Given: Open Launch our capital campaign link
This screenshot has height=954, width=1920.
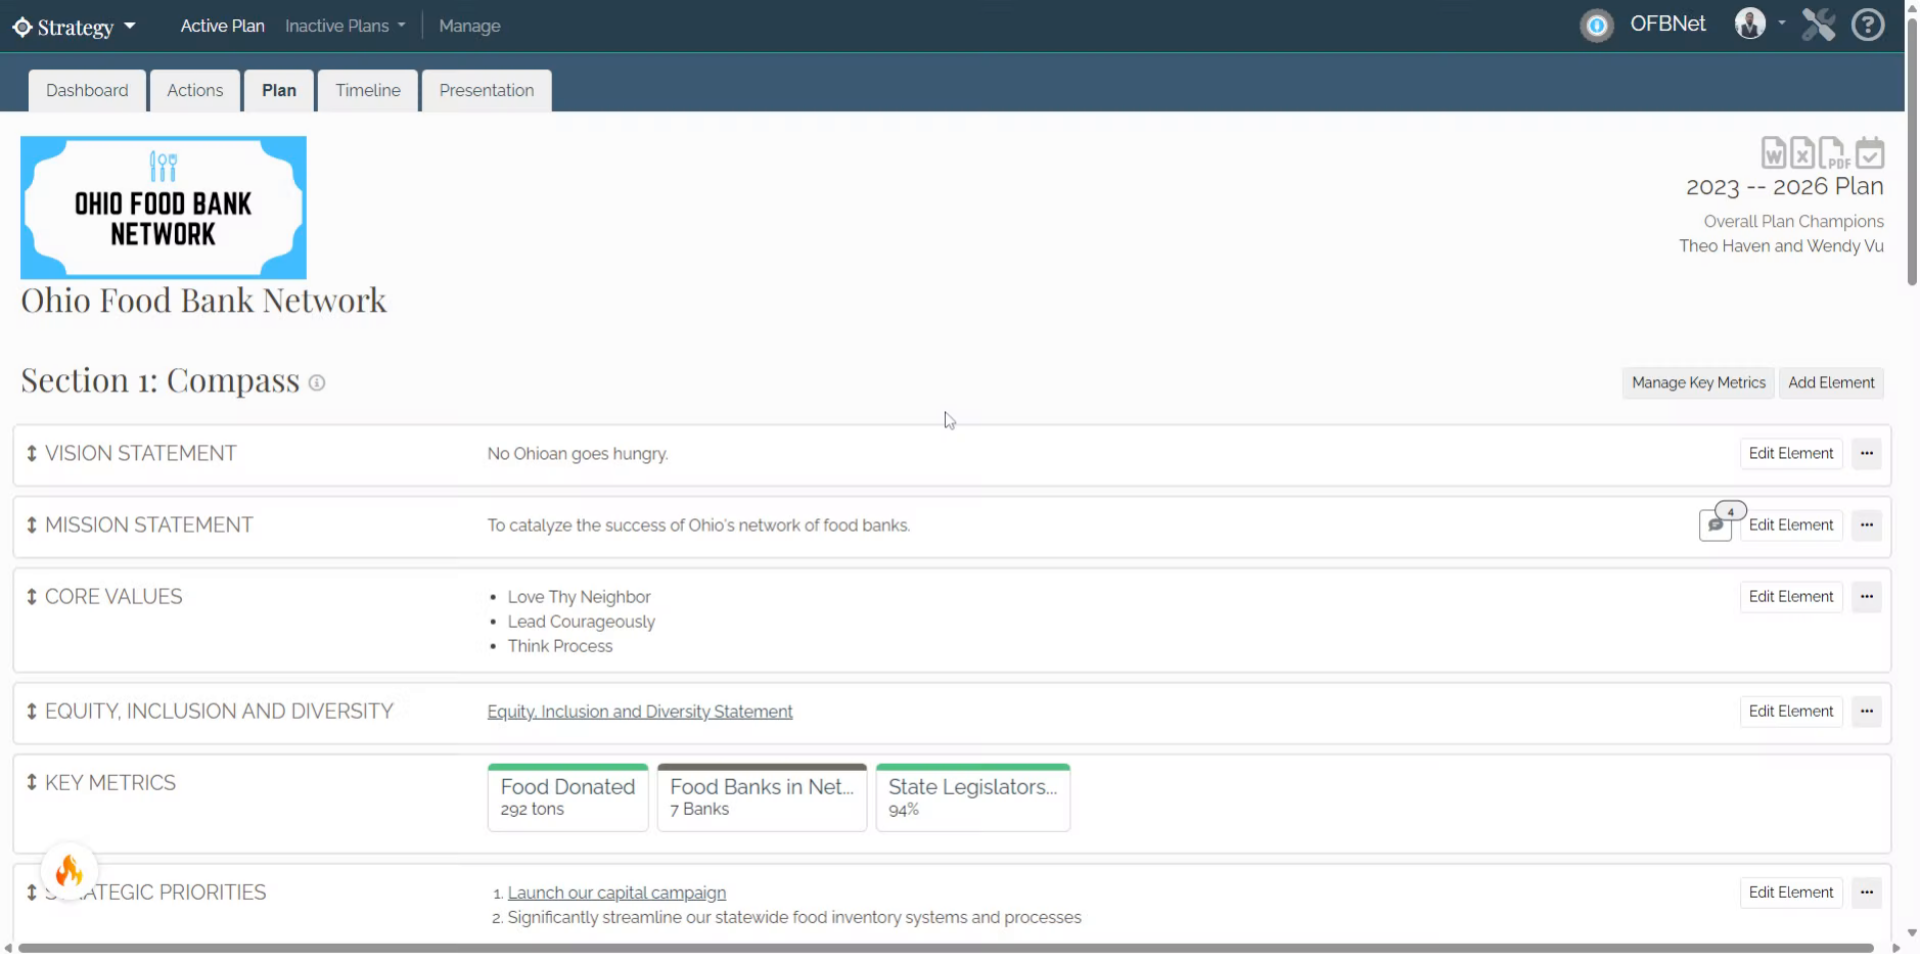Looking at the screenshot, I should [x=616, y=892].
